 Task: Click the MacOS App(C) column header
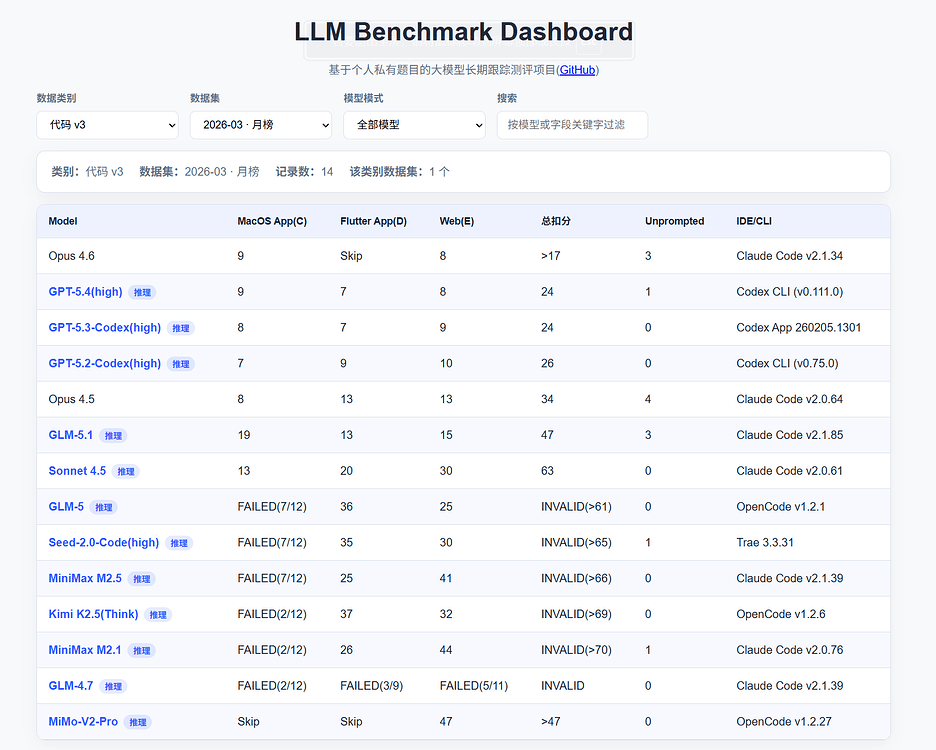(272, 221)
